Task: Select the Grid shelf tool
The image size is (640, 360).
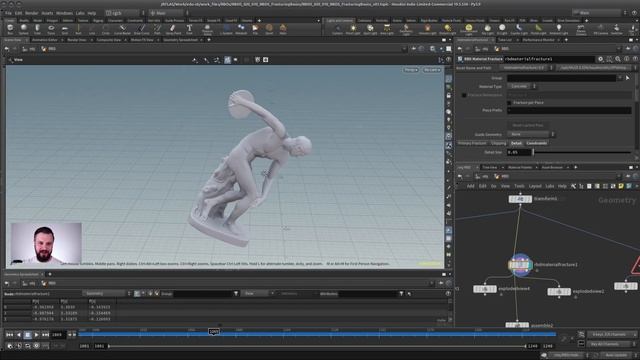Action: pyautogui.click(x=64, y=29)
